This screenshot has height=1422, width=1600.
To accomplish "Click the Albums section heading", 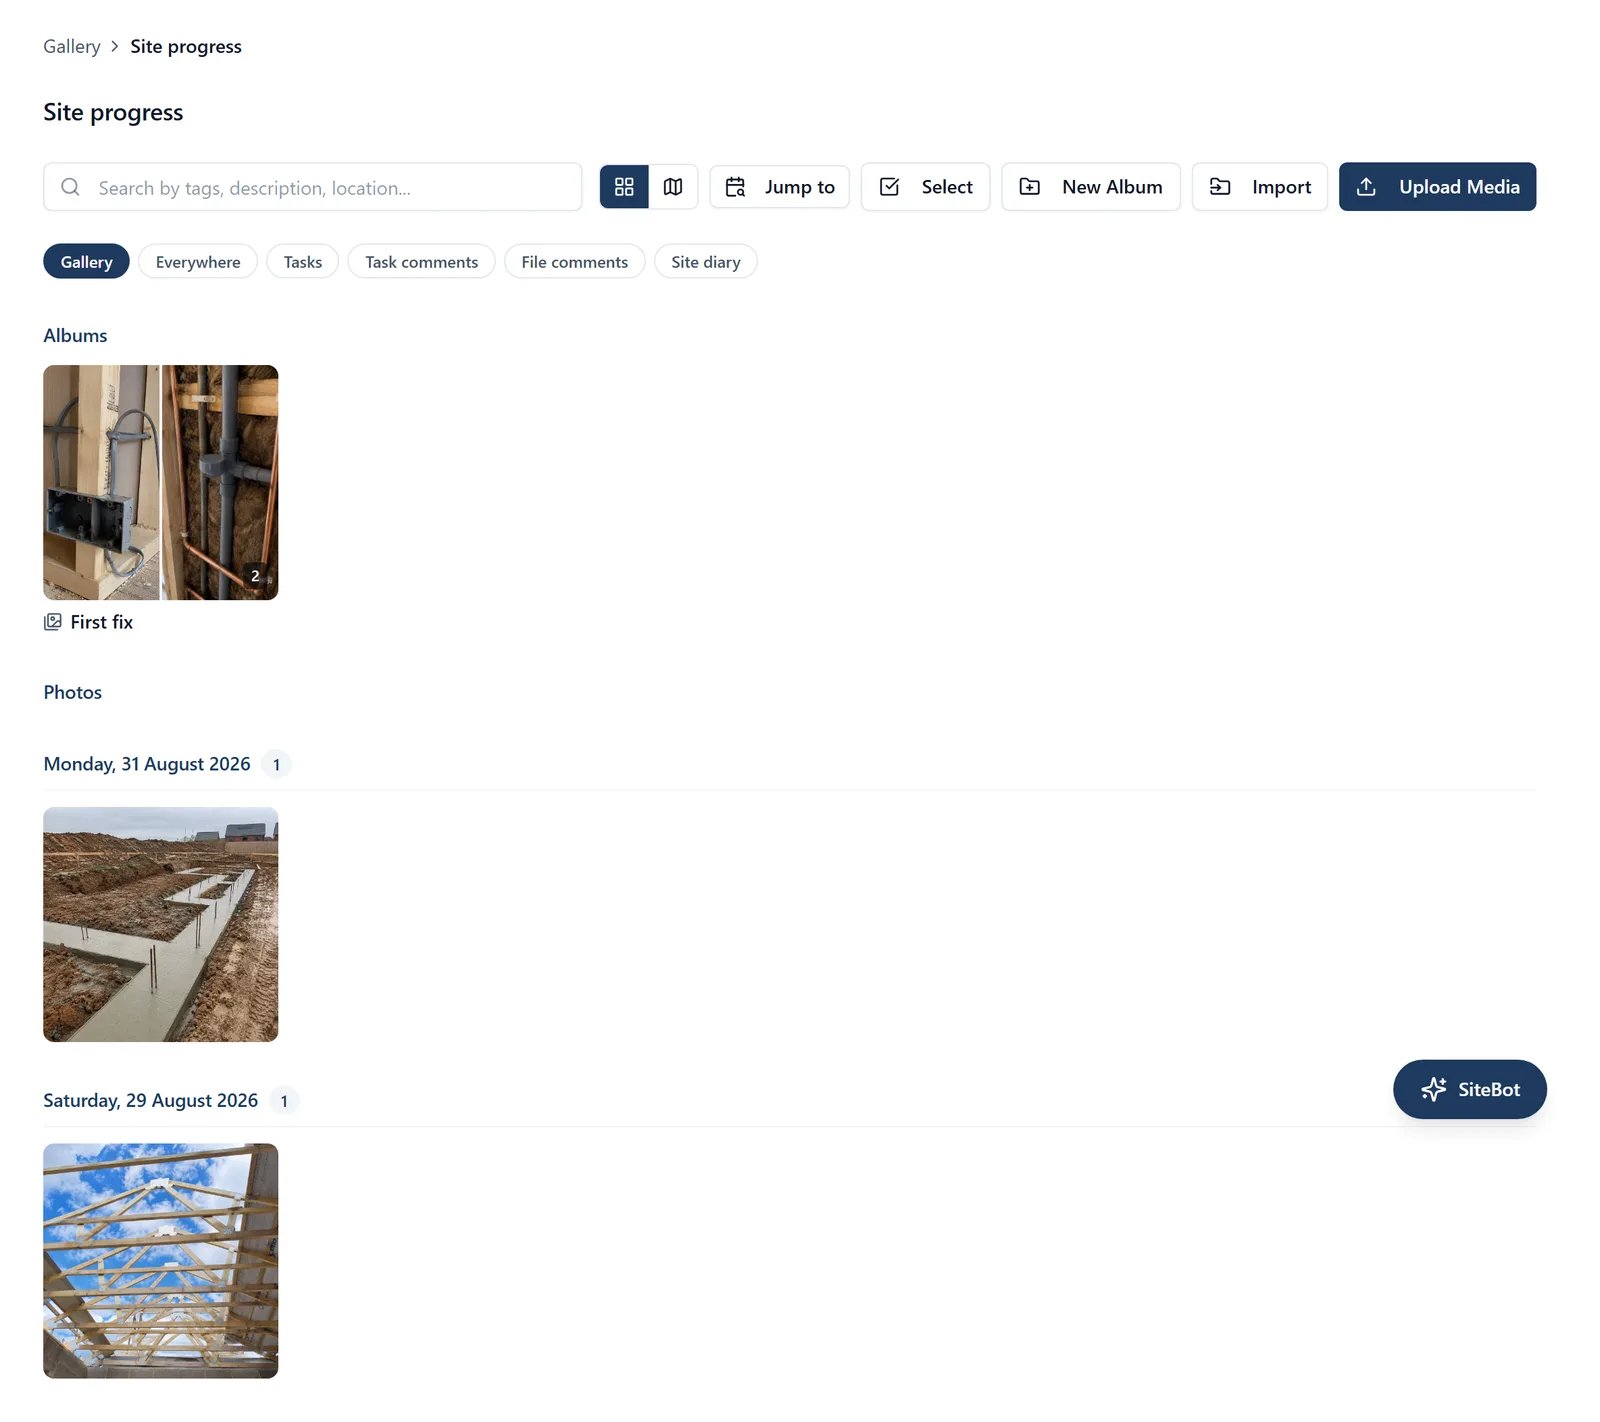I will 75,335.
